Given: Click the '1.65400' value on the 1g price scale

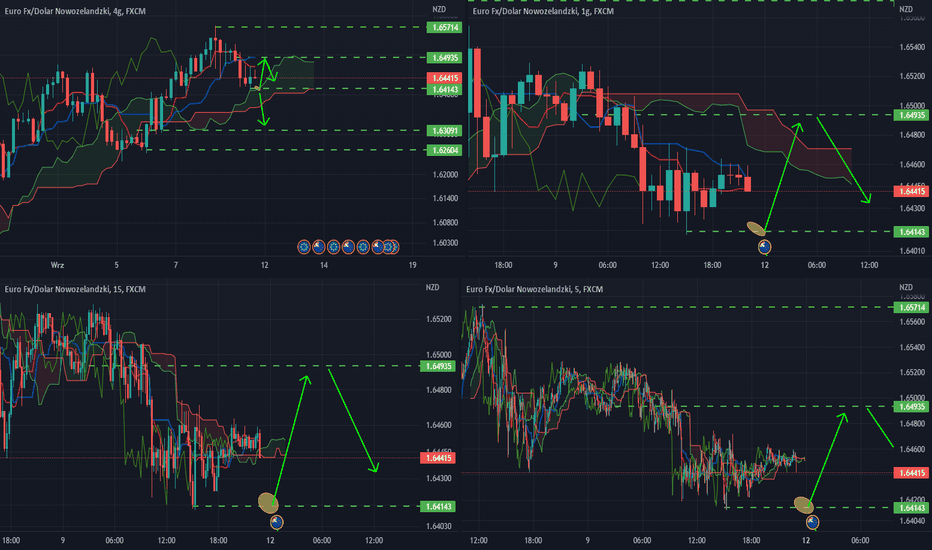Looking at the screenshot, I should tap(912, 47).
